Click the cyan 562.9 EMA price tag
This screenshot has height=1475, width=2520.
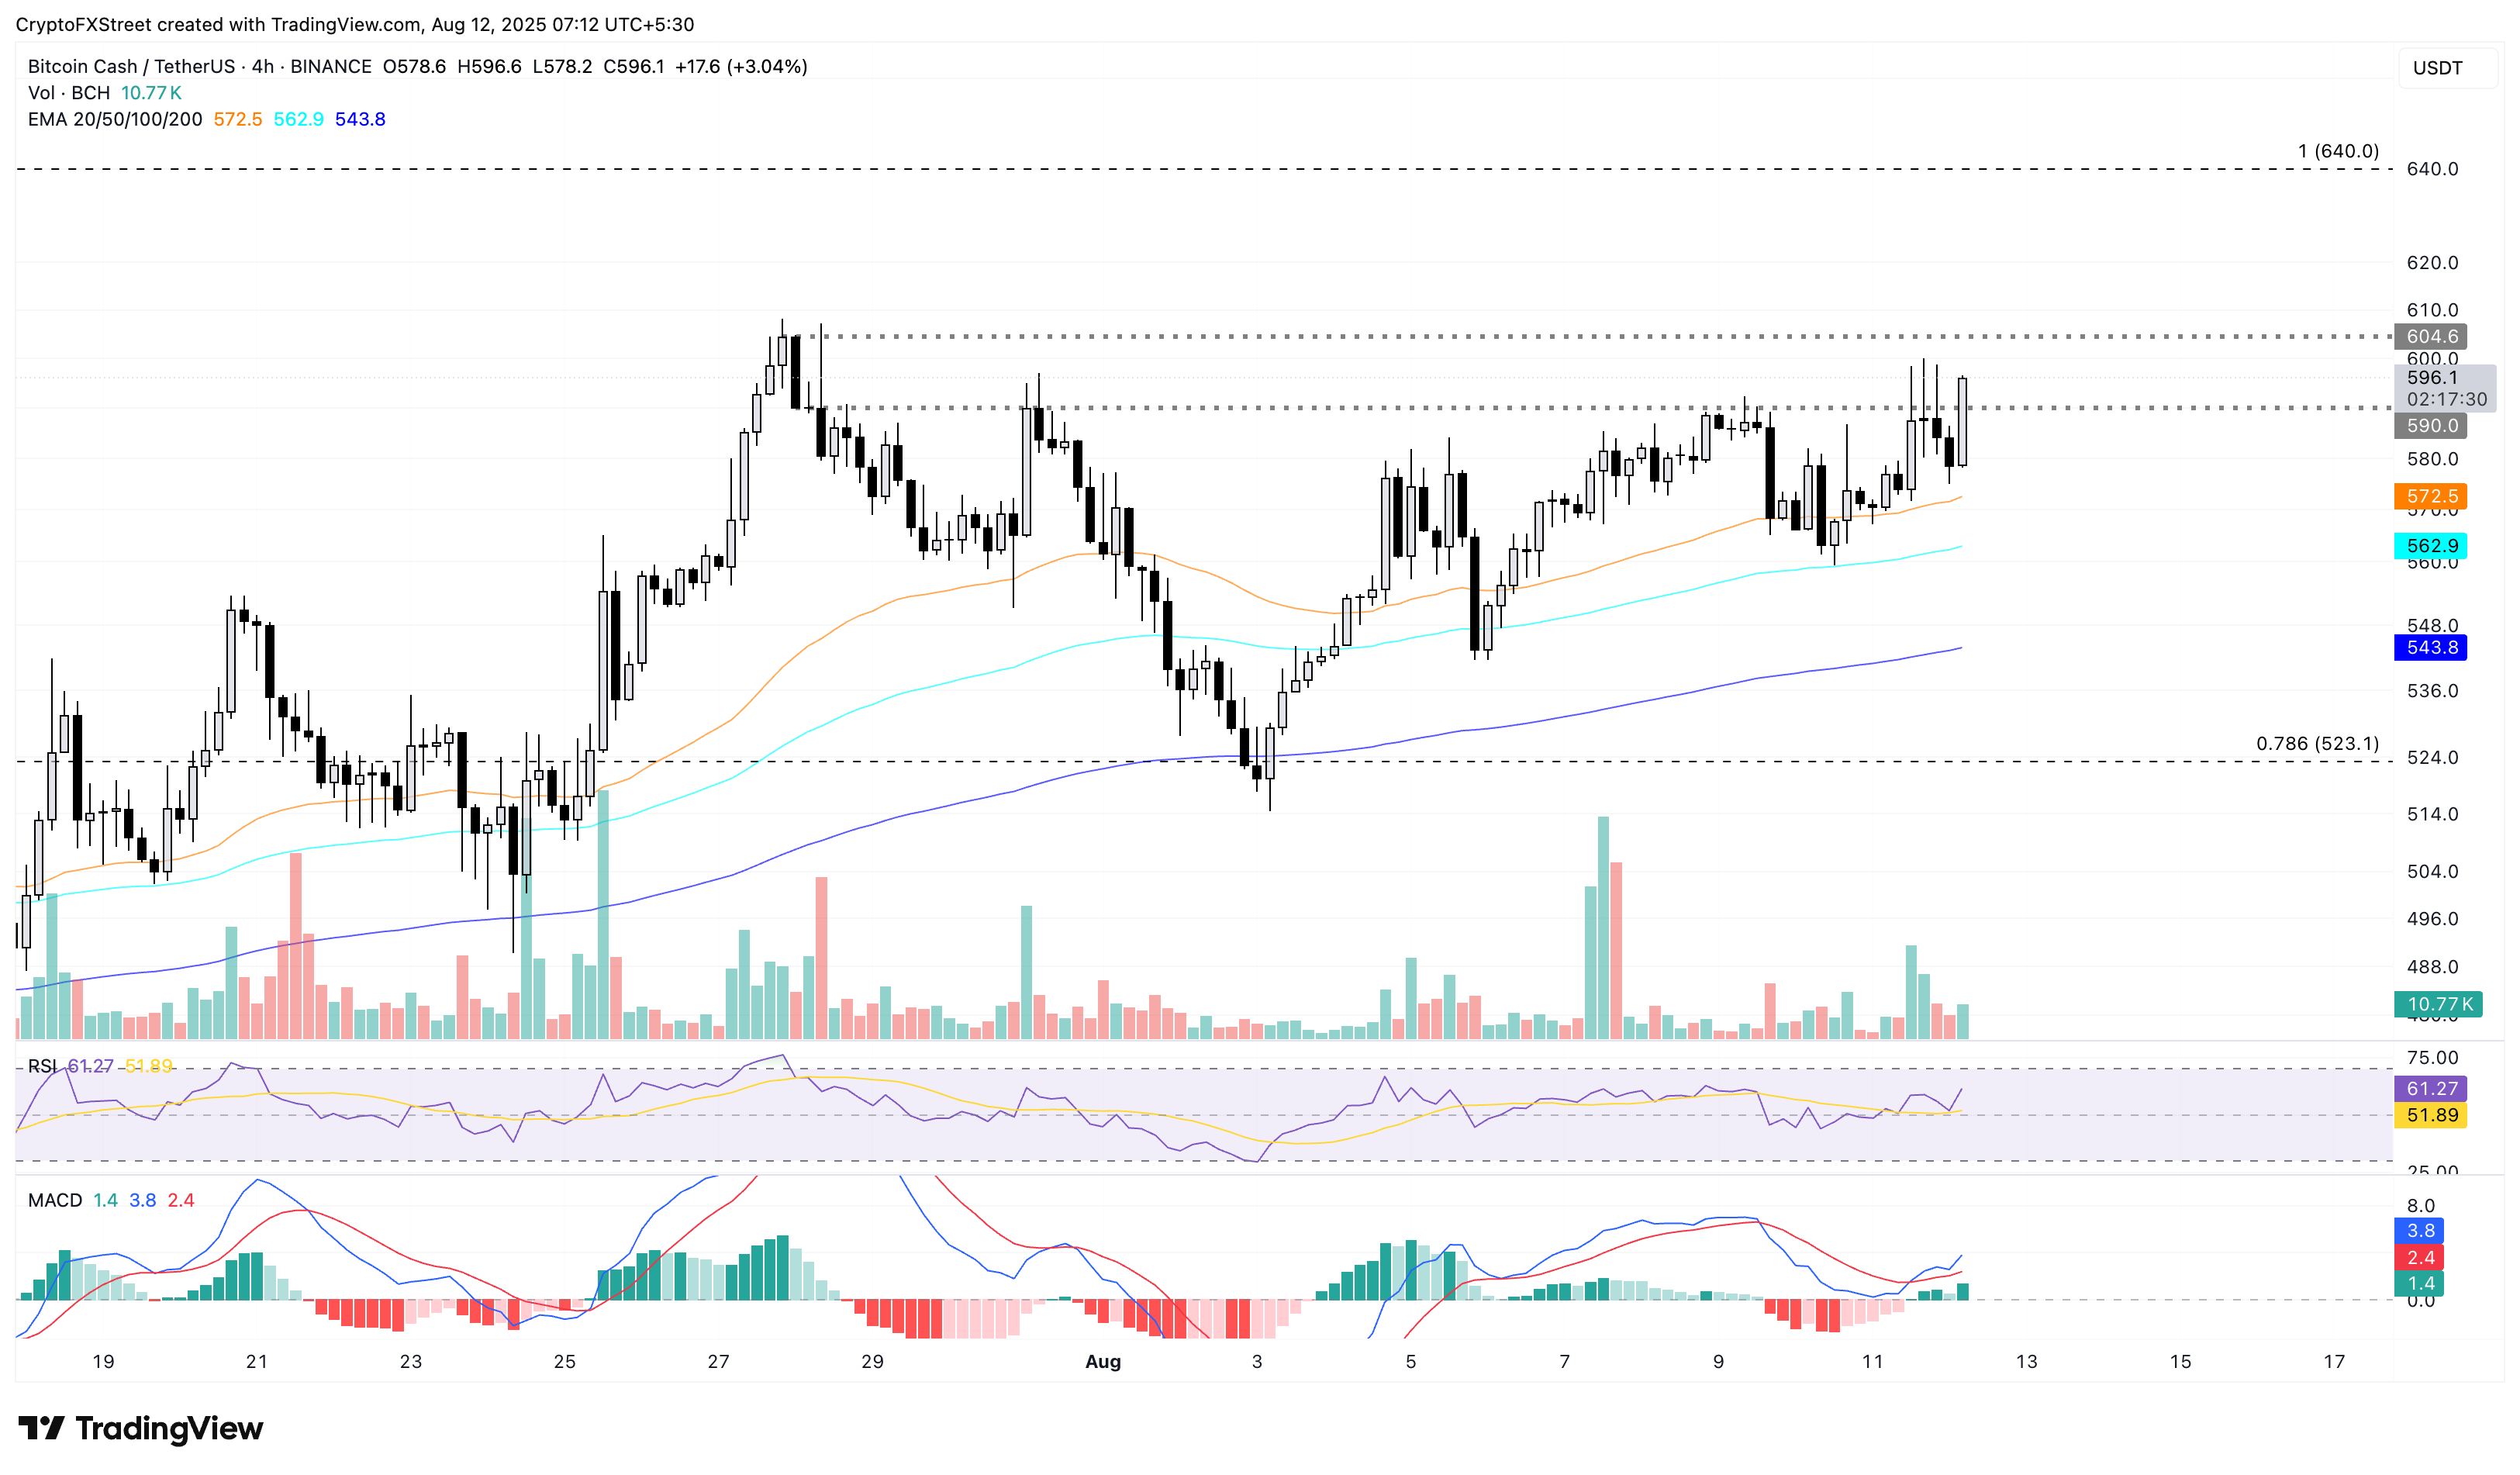[2430, 546]
